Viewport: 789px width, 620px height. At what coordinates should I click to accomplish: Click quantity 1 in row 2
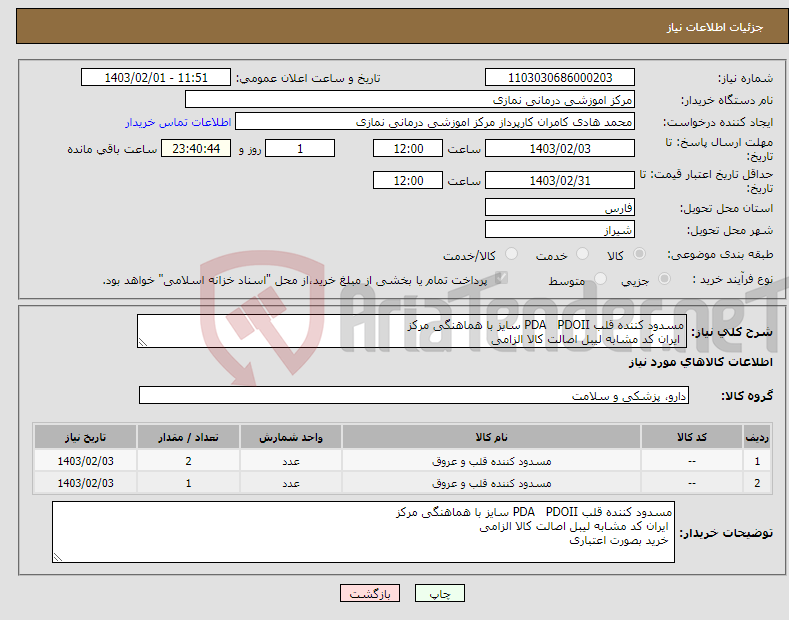[188, 483]
